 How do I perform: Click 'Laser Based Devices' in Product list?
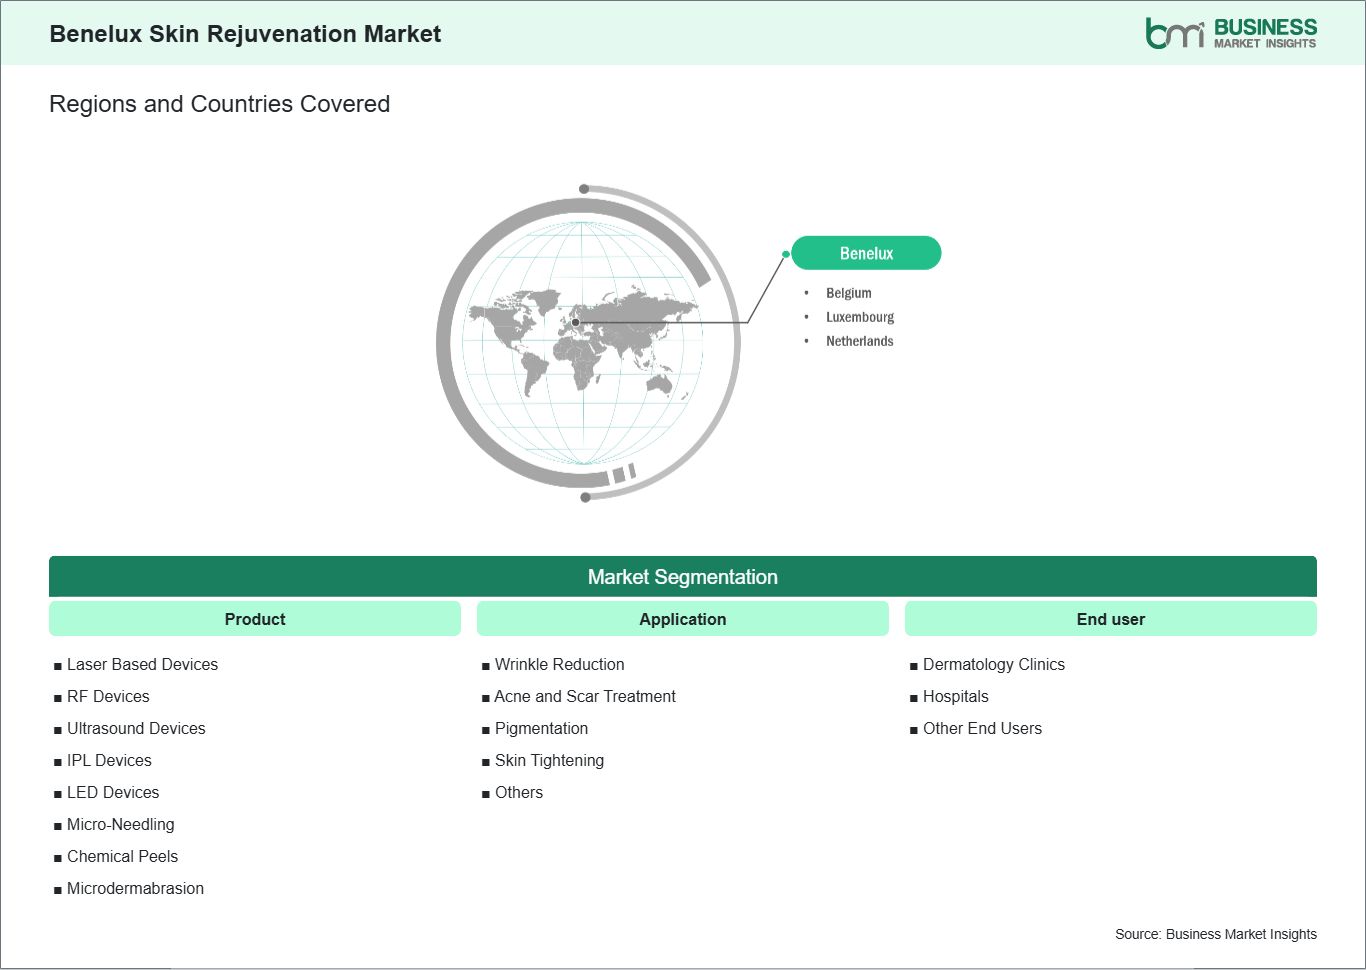142,664
